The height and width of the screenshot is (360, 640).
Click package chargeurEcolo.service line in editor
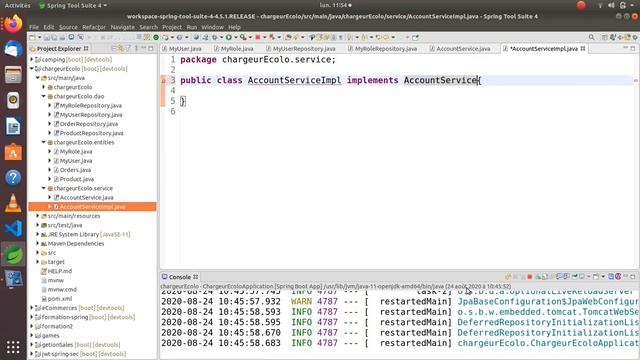[x=258, y=60]
